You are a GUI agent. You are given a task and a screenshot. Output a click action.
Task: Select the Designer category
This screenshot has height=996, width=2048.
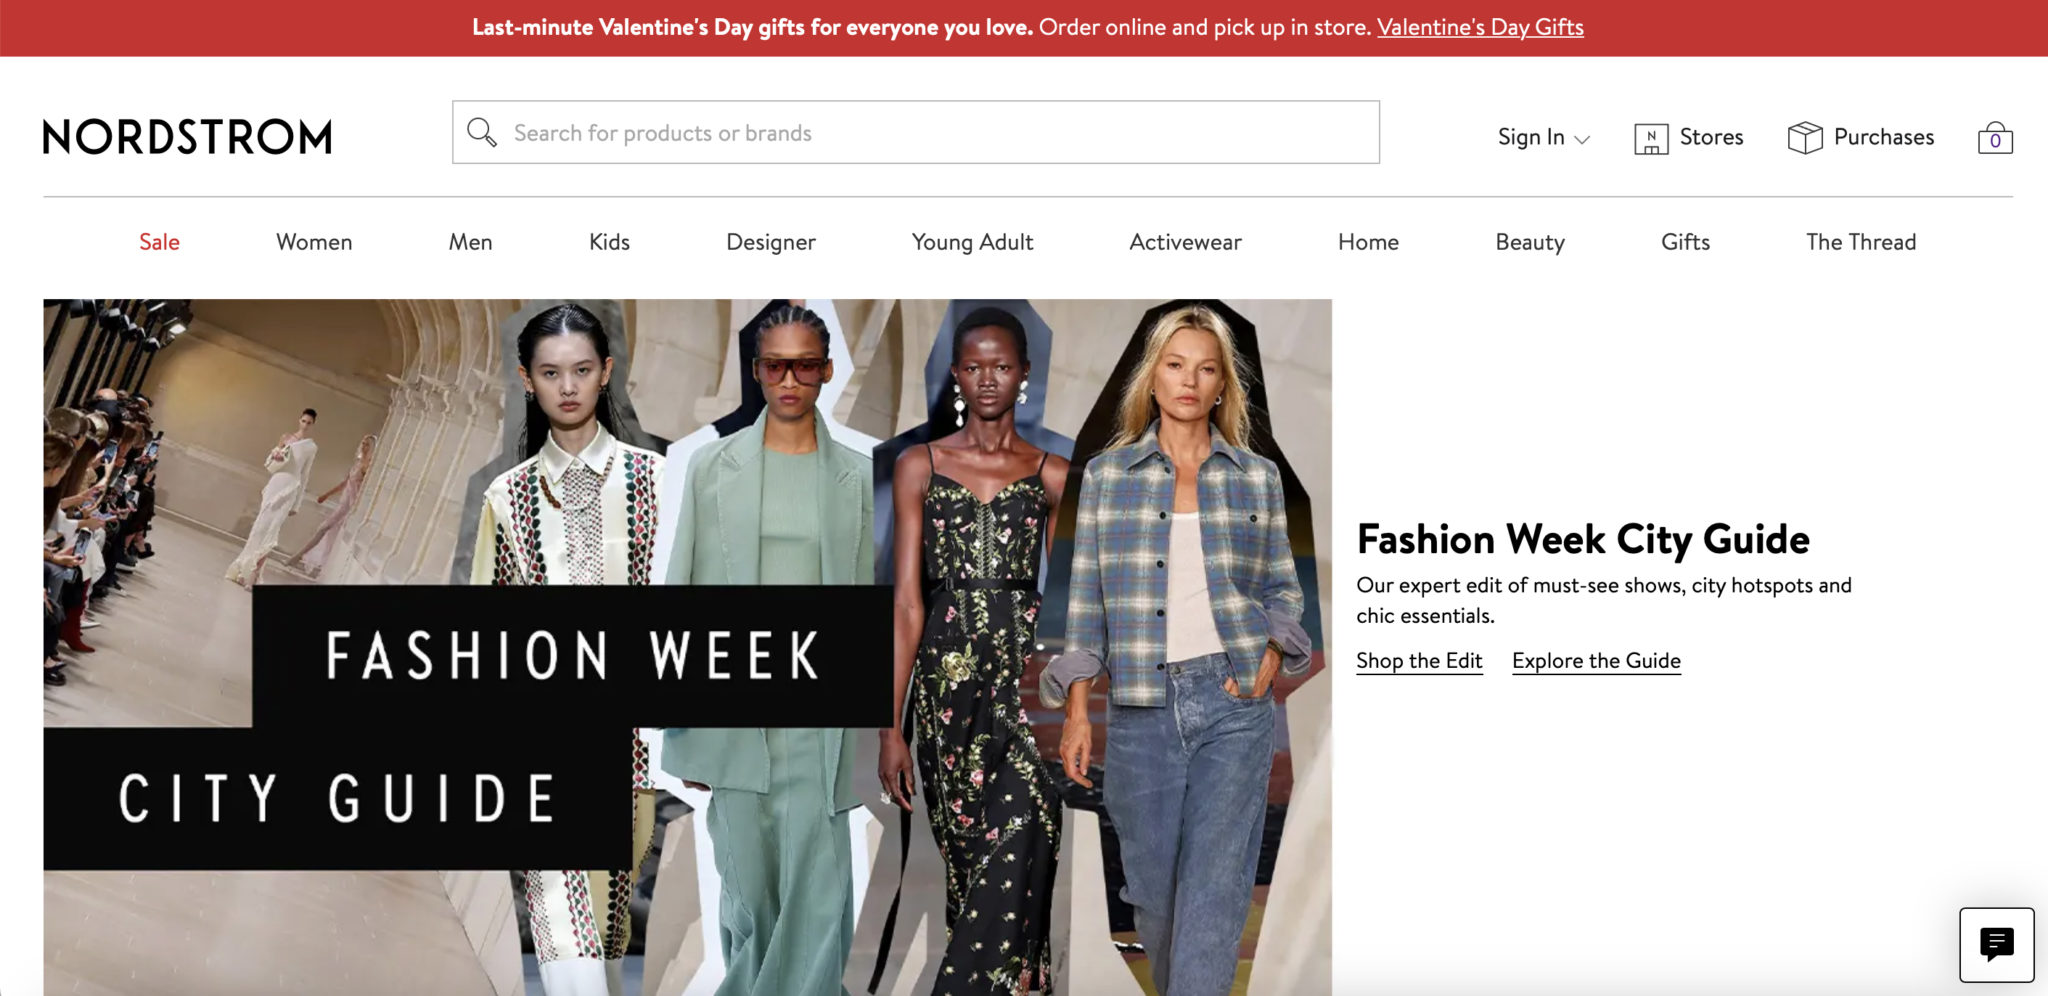tap(771, 242)
